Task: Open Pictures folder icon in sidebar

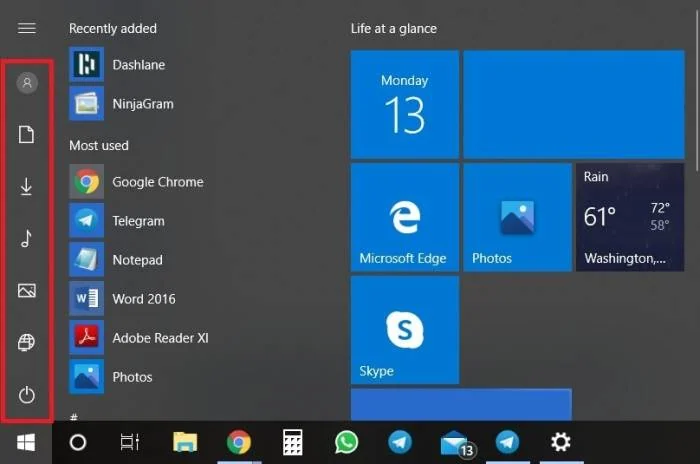Action: (x=27, y=291)
